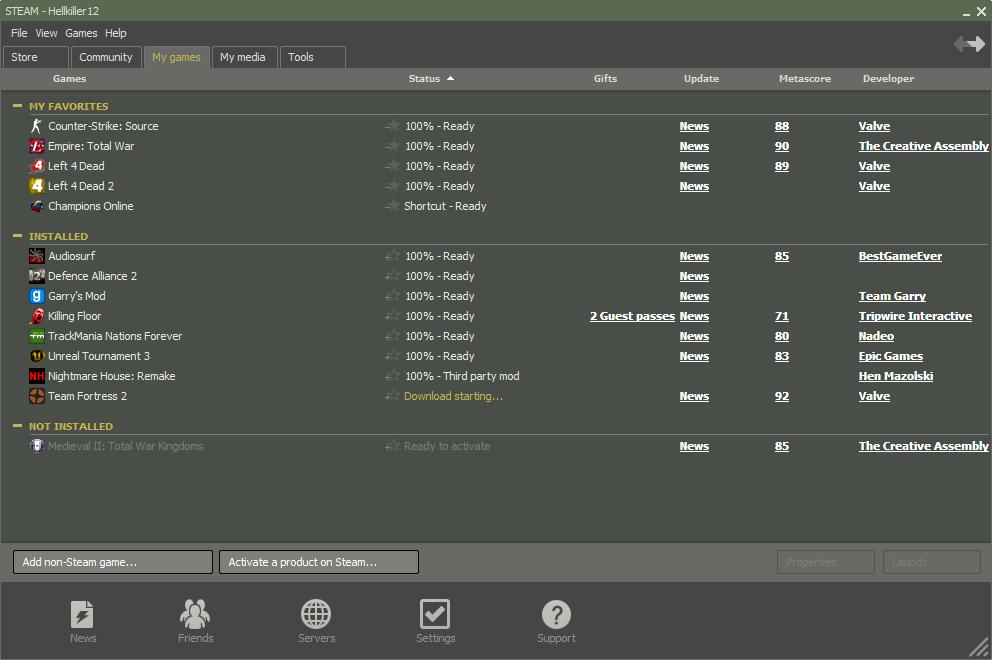Toggle the favorite star for Left 4 Dead 2

click(392, 186)
